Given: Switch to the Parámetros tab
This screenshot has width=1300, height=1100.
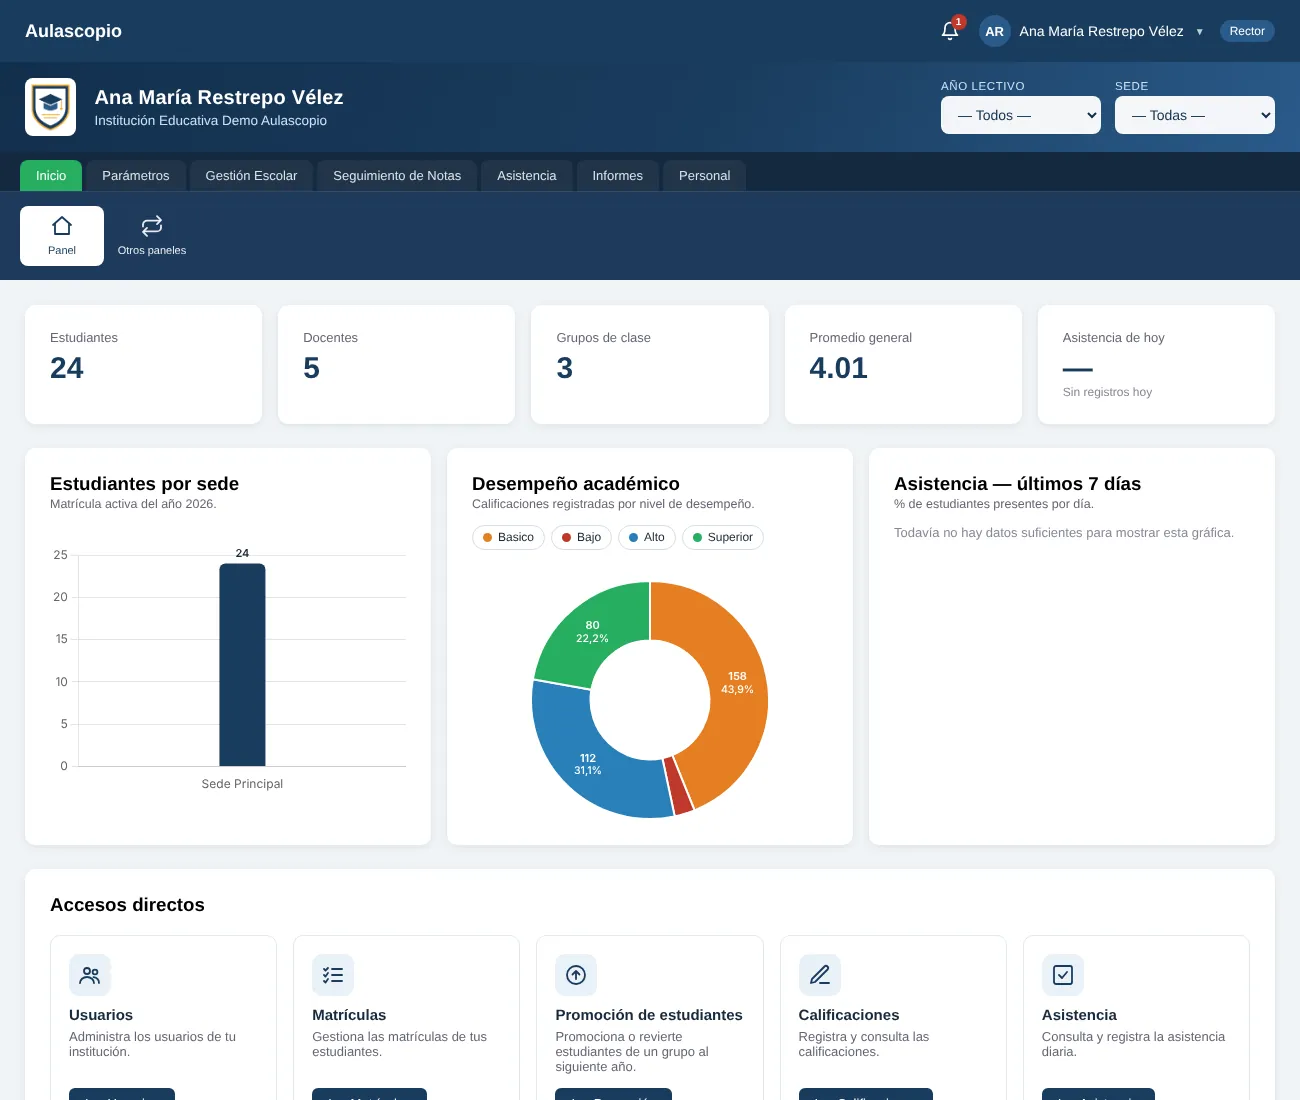Looking at the screenshot, I should 136,176.
